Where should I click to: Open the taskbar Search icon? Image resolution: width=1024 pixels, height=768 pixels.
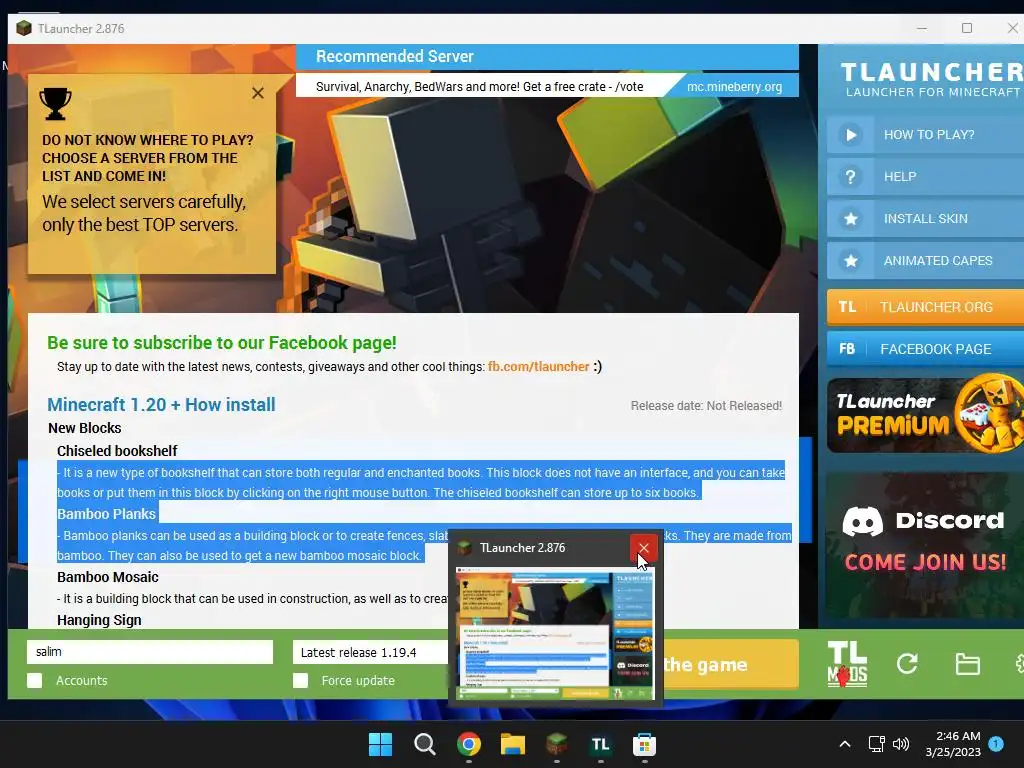pos(424,744)
